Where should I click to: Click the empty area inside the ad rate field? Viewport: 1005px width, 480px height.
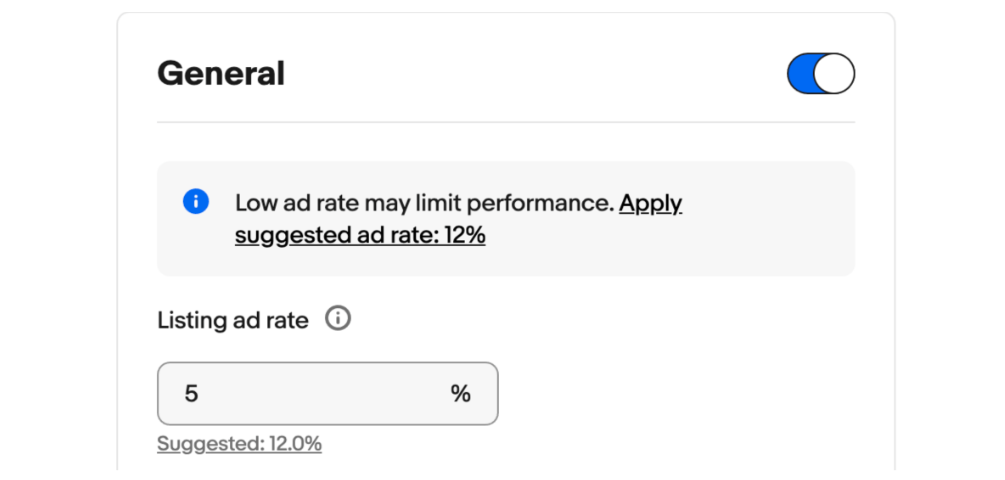click(x=320, y=394)
